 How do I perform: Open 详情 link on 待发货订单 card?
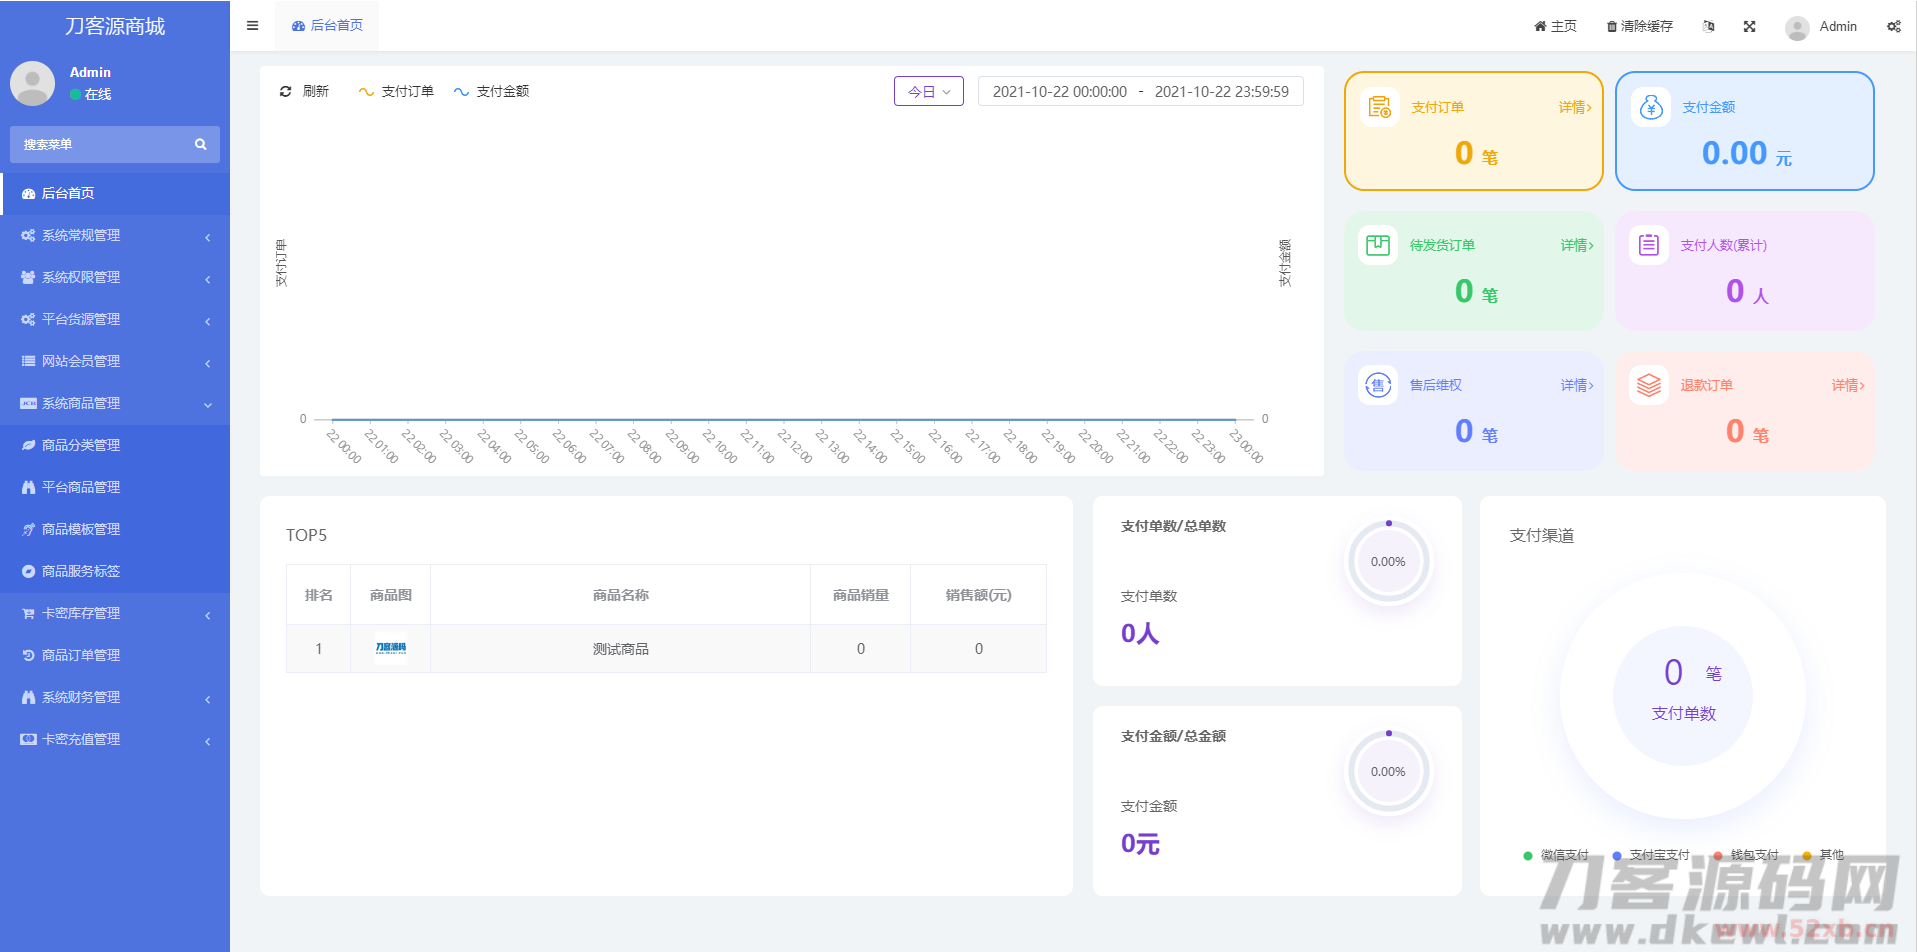coord(1576,246)
